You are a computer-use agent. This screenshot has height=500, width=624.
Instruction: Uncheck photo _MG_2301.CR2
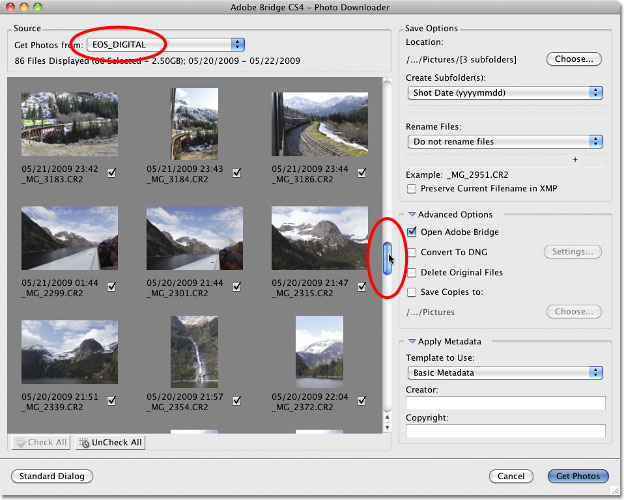tap(237, 287)
